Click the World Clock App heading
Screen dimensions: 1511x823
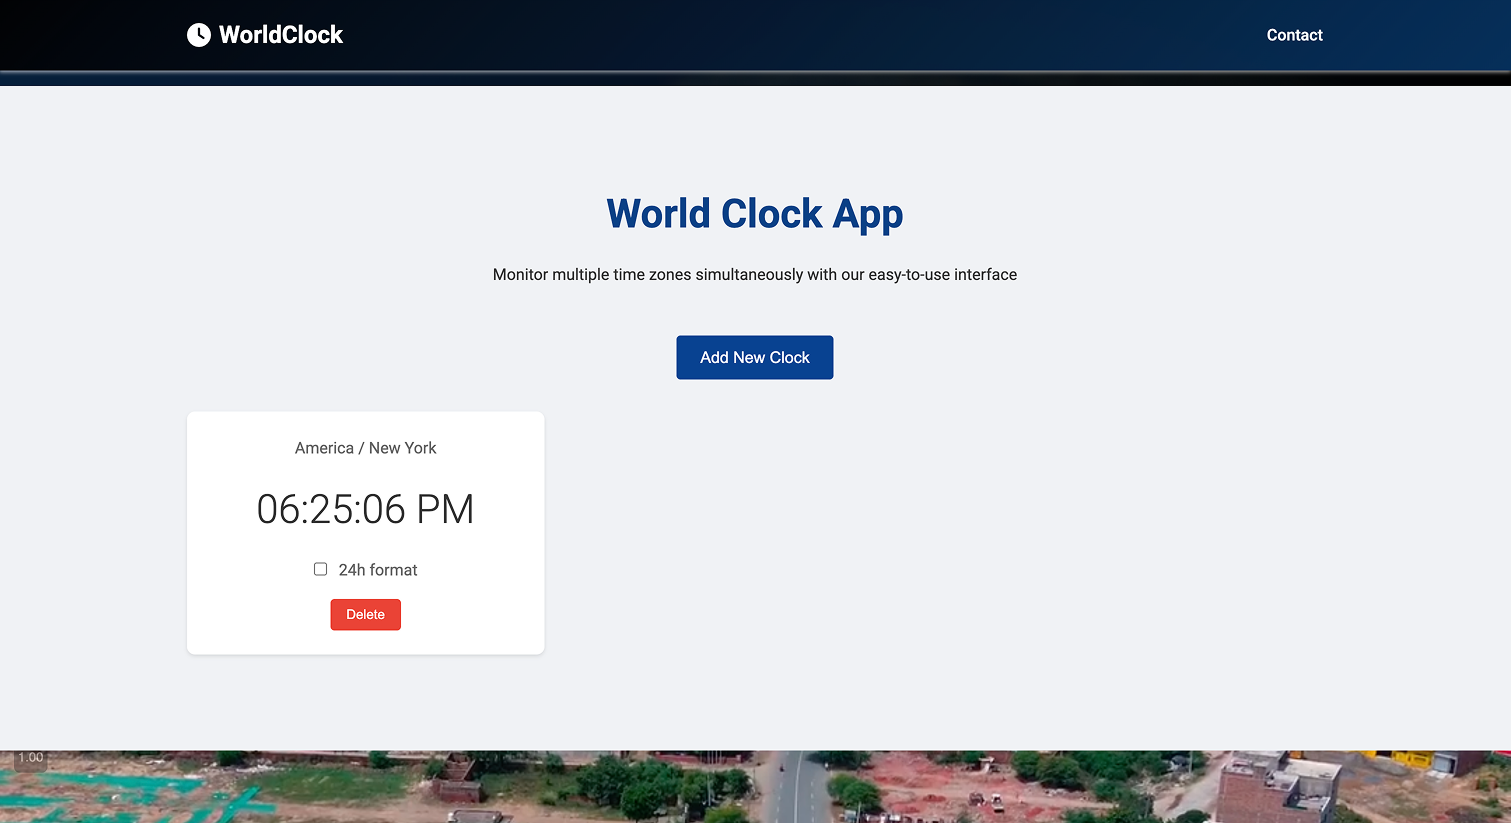754,214
